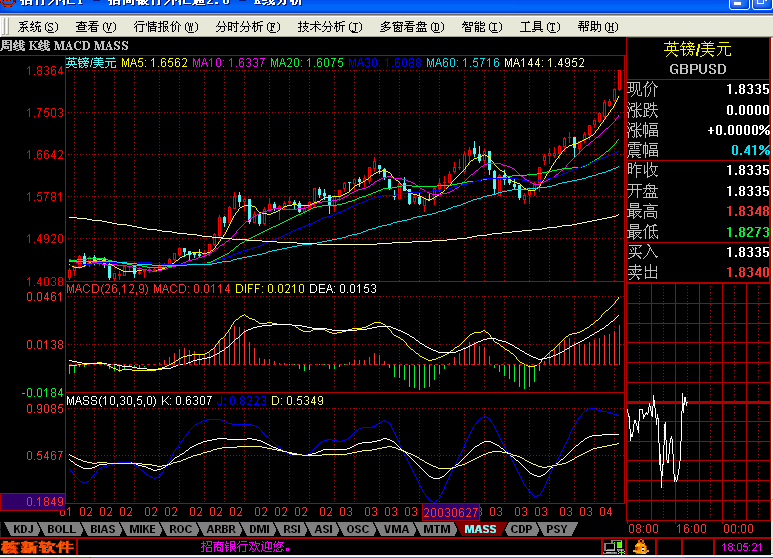Click the GBPUSD symbol label
This screenshot has height=558, width=773.
[698, 69]
